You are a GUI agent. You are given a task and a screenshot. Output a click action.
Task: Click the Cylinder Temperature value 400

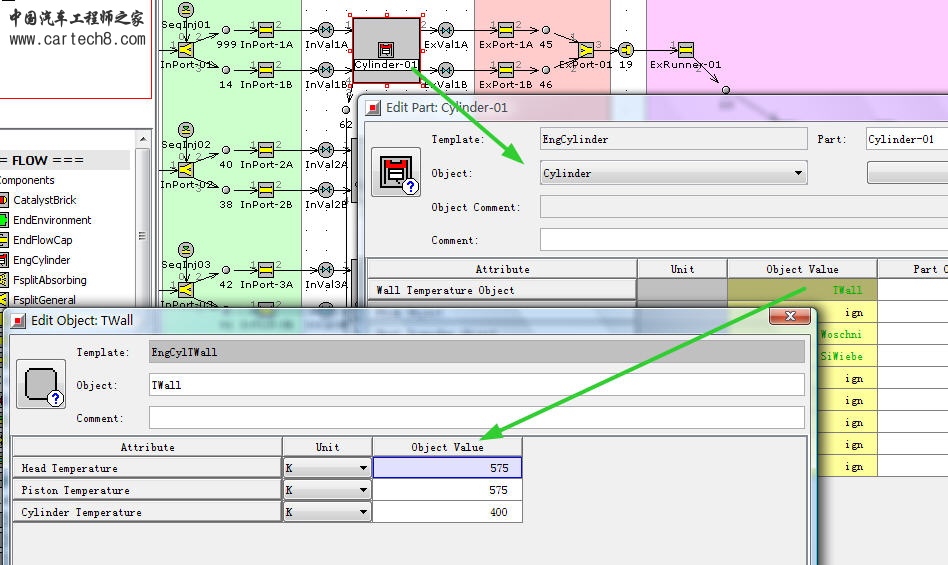pos(447,512)
